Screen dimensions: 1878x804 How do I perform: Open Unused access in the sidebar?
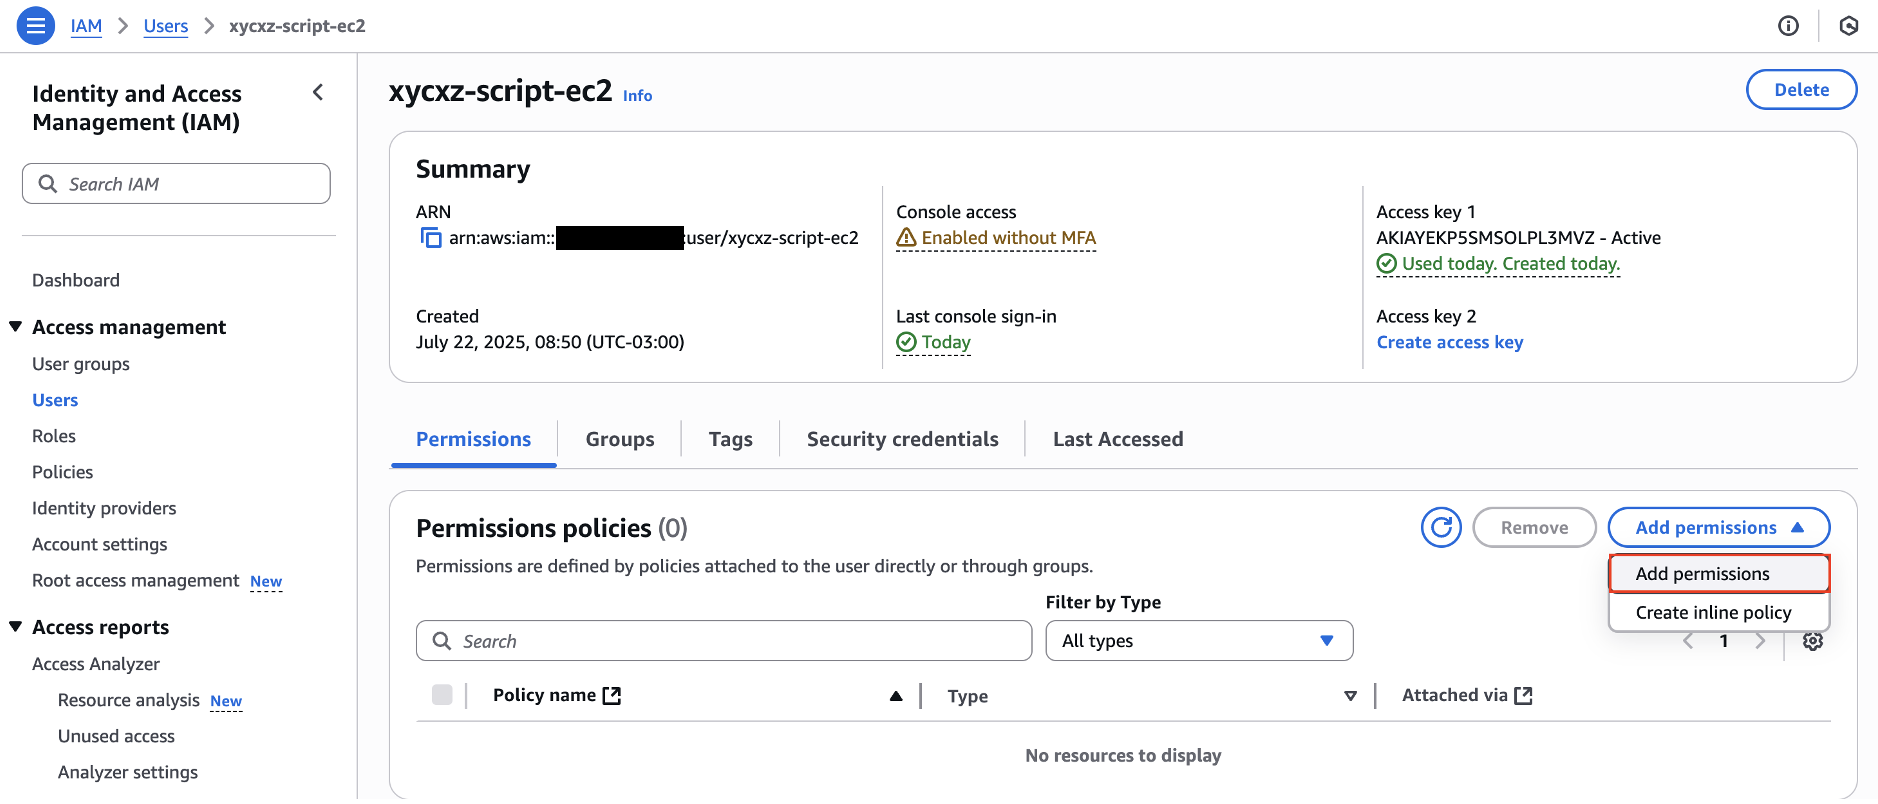pos(116,736)
